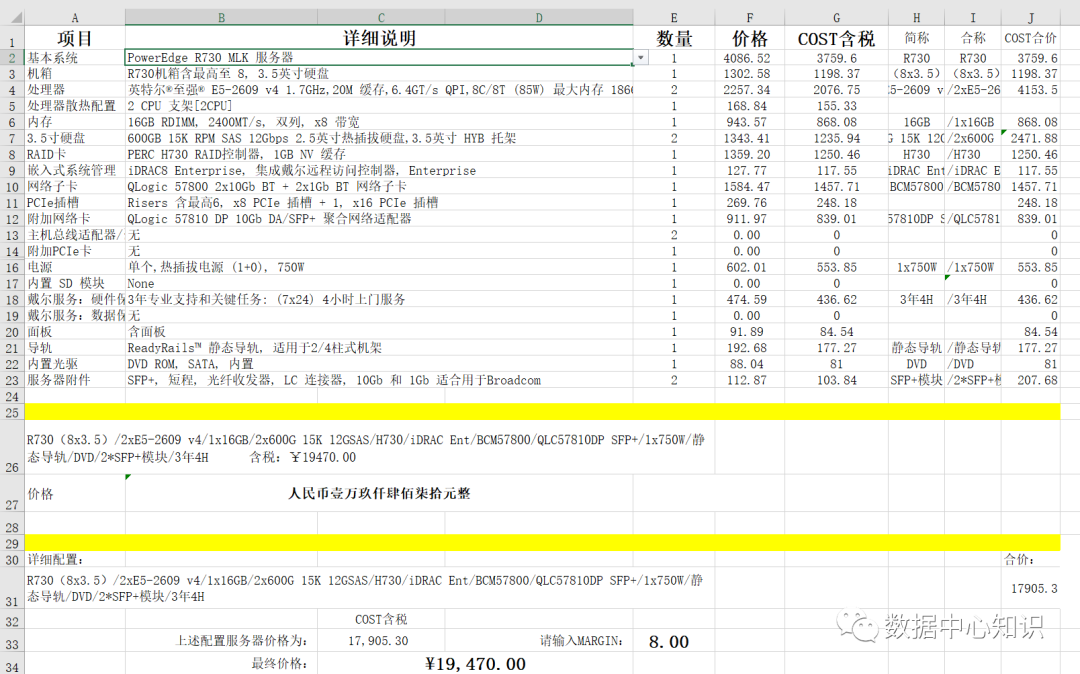Click the 项目 header cell
The height and width of the screenshot is (674, 1080).
coord(75,38)
